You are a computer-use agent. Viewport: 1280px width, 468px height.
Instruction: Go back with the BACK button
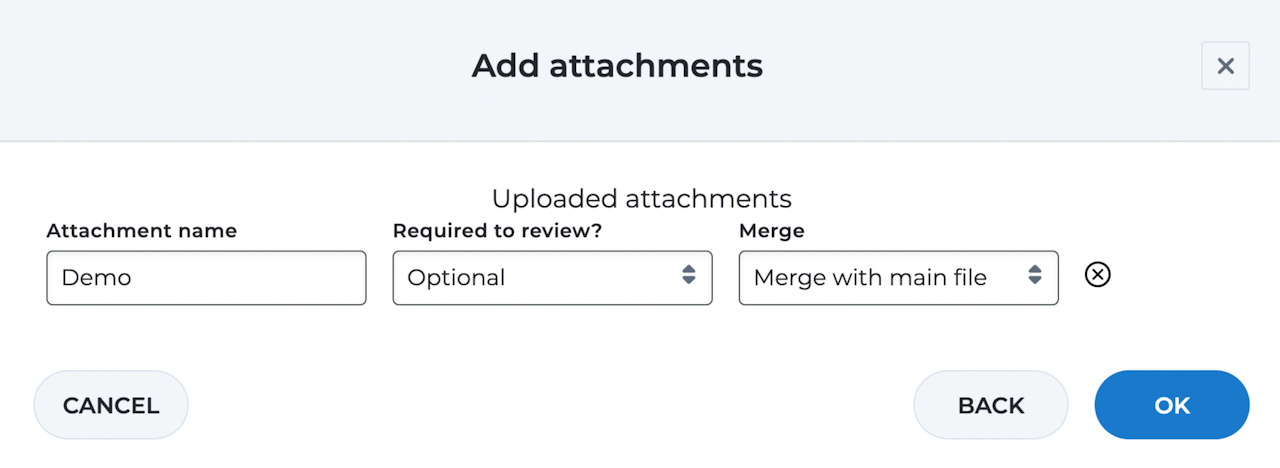point(990,405)
